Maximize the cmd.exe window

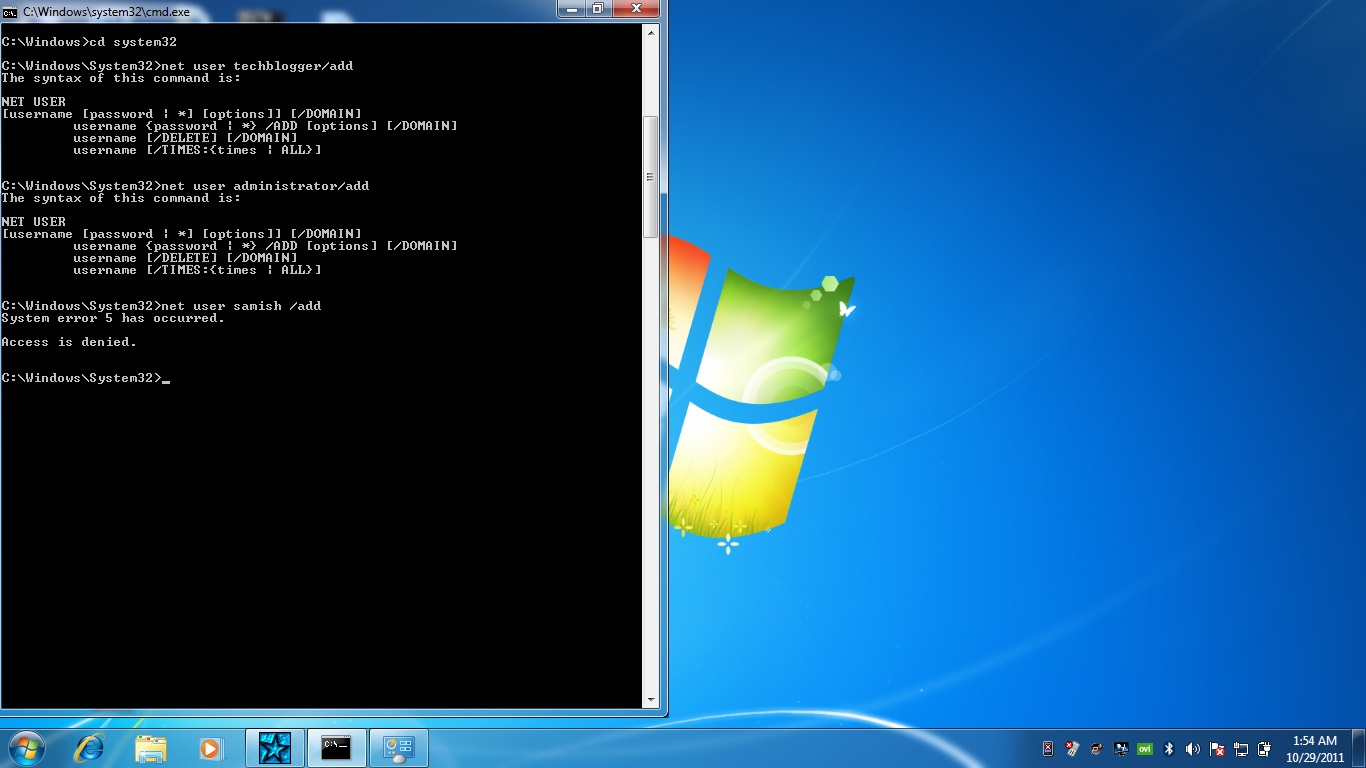[598, 9]
